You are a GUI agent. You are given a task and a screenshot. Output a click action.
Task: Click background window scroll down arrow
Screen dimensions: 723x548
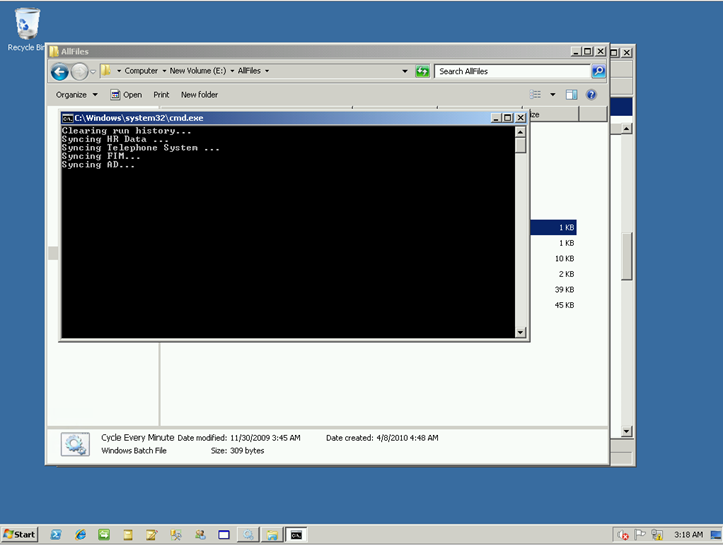pyautogui.click(x=626, y=431)
